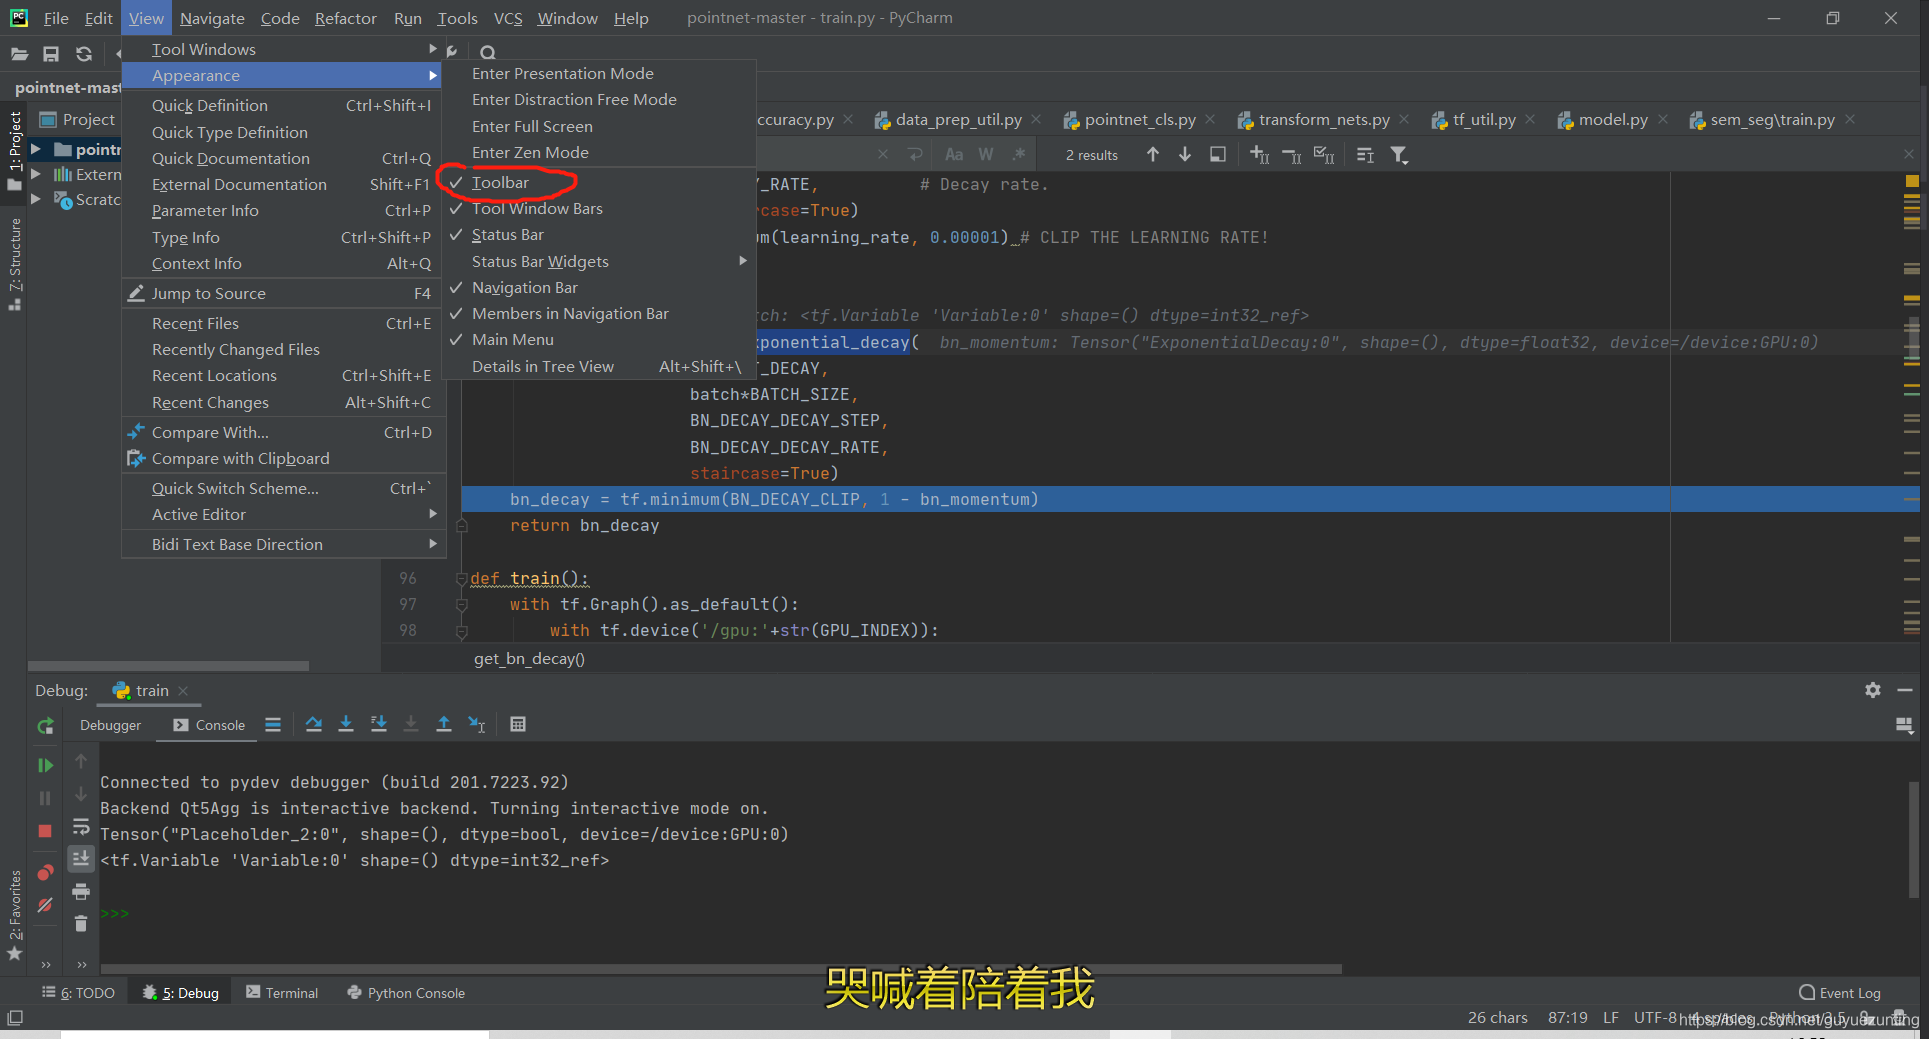Stop the debug session with red square
The width and height of the screenshot is (1929, 1039).
(45, 831)
